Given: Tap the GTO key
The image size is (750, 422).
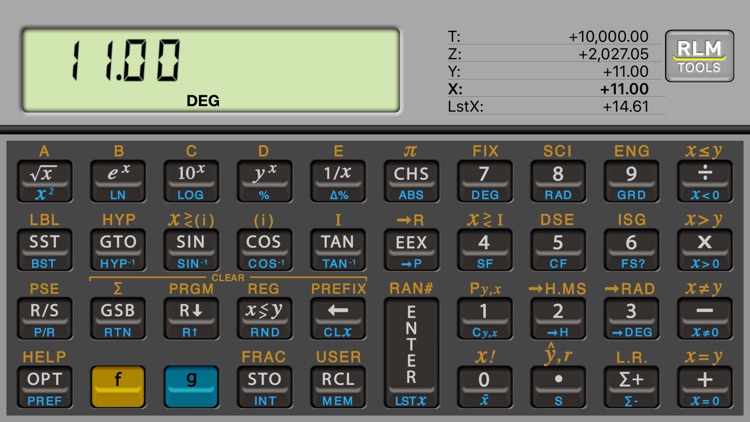Looking at the screenshot, I should point(118,250).
